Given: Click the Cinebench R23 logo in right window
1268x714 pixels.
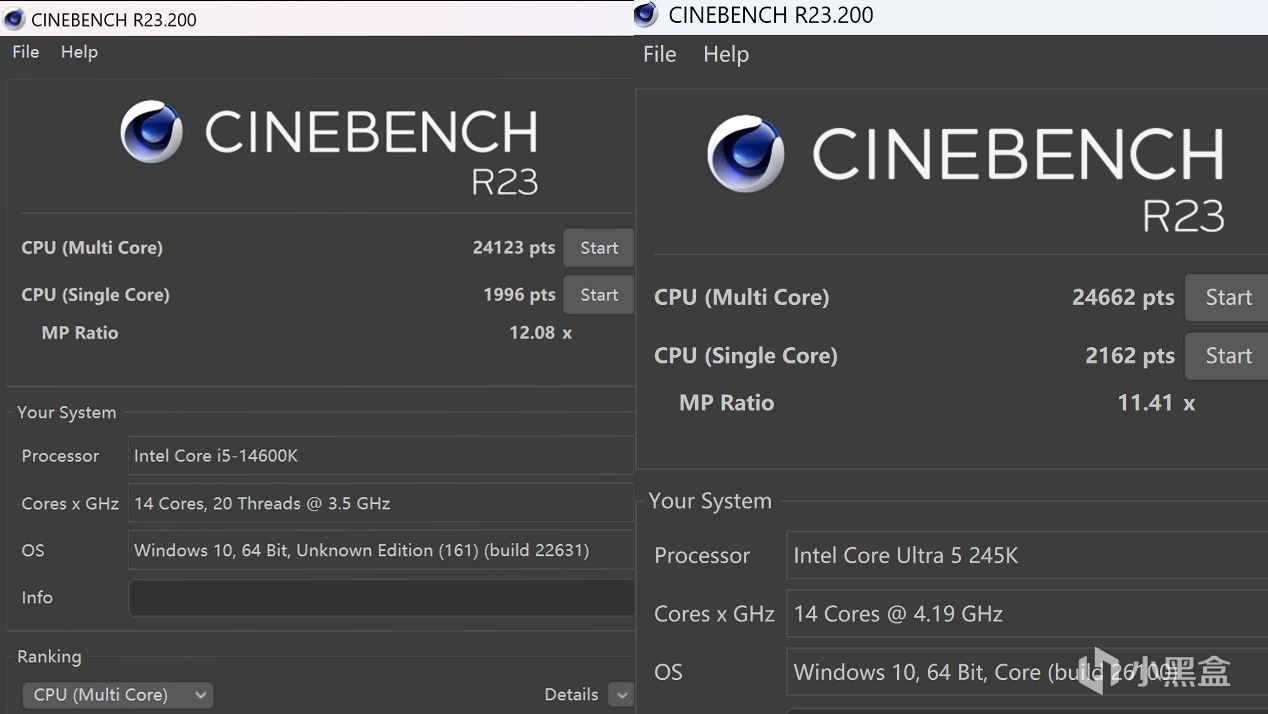Looking at the screenshot, I should [966, 173].
